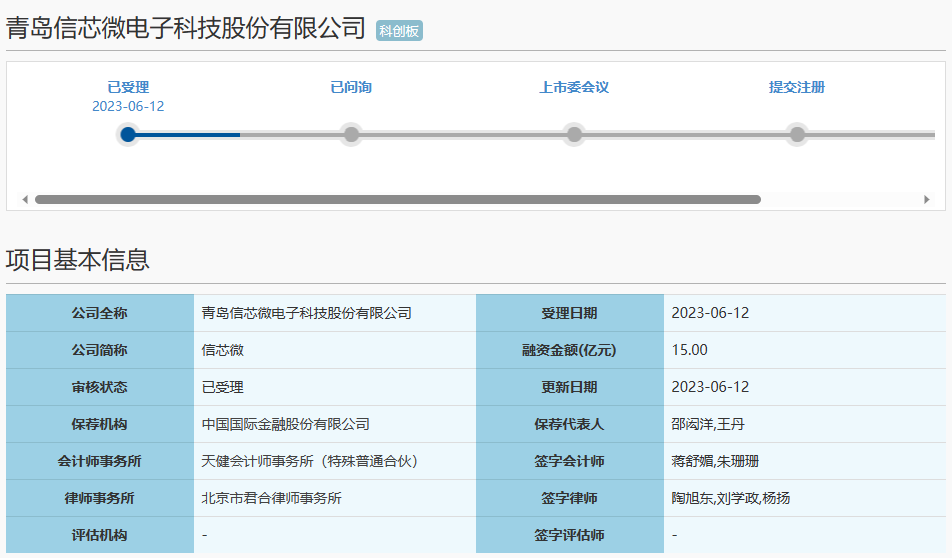The image size is (952, 558).
Task: Click the 评估机构 header cell
Action: click(100, 536)
